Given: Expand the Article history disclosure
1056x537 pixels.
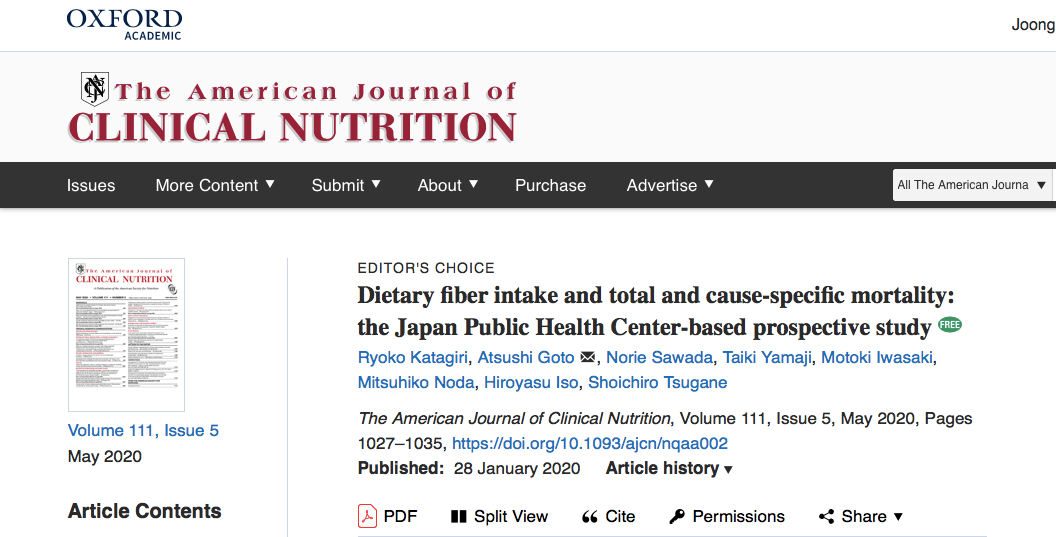Looking at the screenshot, I should coord(669,468).
